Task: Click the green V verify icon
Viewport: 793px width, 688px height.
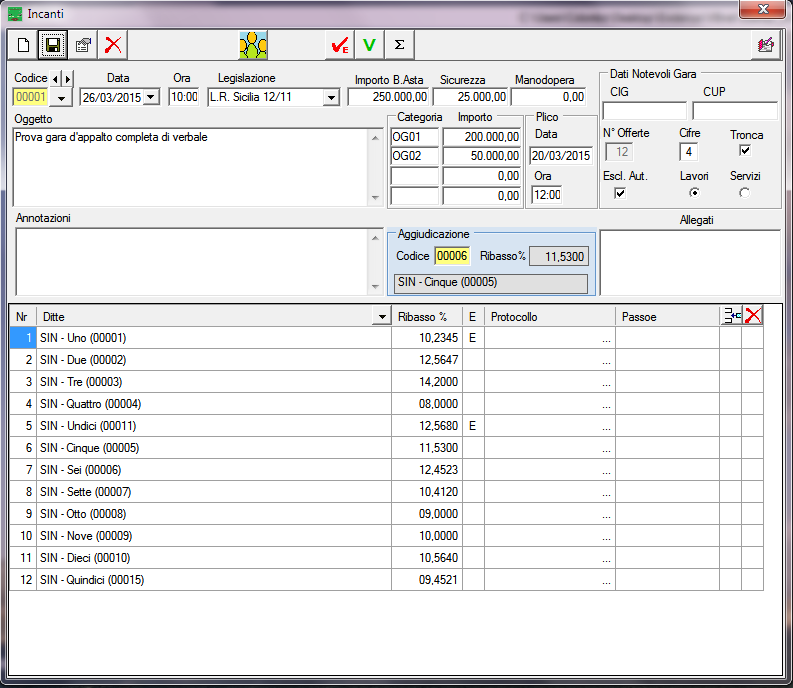Action: tap(369, 45)
